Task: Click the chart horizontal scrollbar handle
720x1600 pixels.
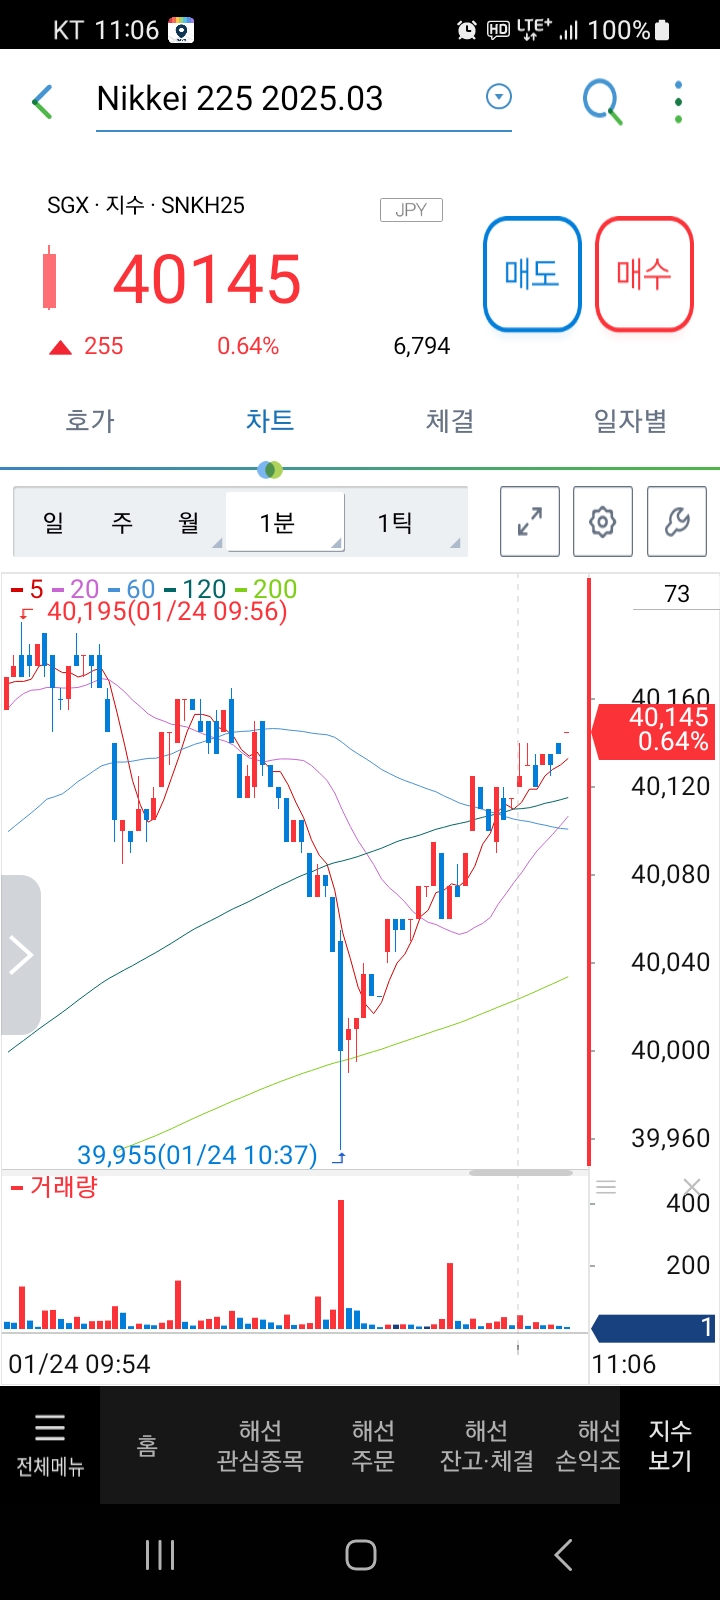Action: coord(520,1173)
